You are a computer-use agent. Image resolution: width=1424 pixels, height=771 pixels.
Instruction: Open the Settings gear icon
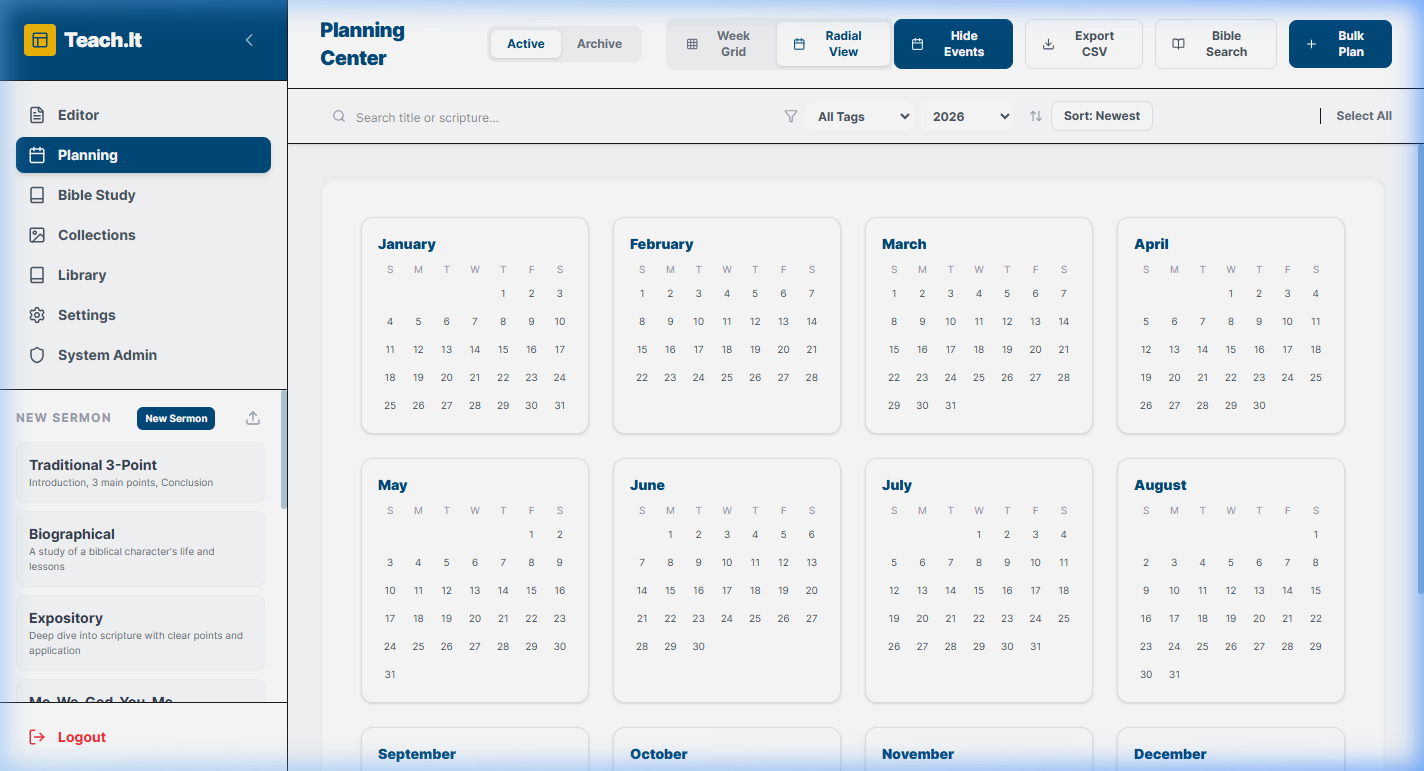38,315
